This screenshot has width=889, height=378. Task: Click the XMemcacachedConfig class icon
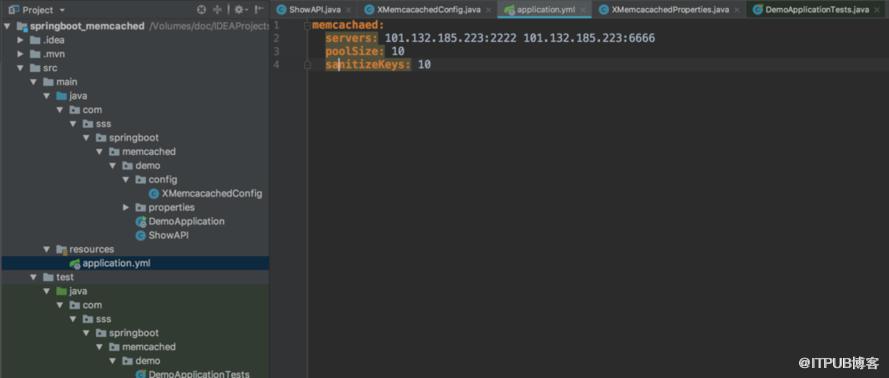click(x=154, y=194)
